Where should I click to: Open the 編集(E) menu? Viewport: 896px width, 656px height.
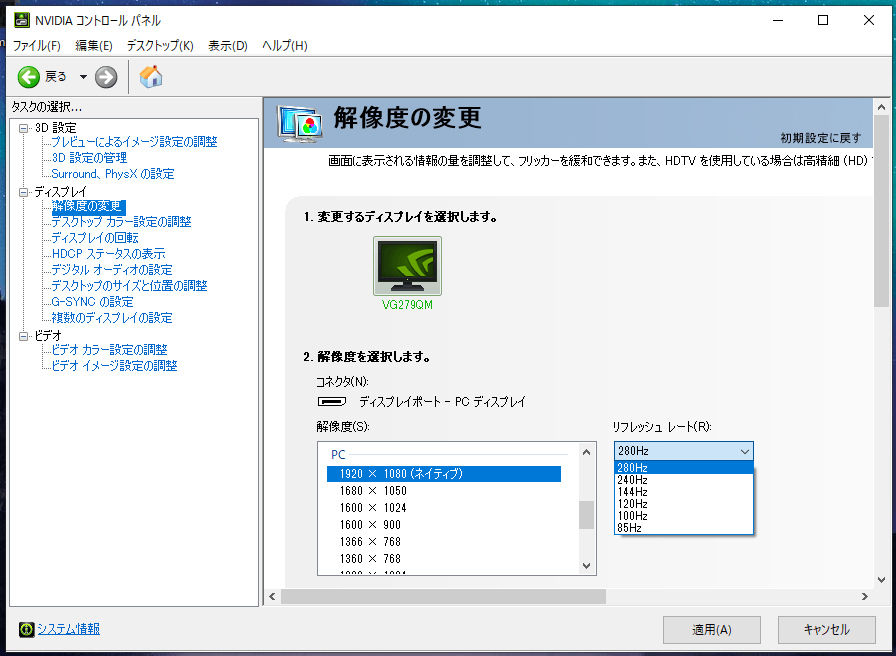(94, 46)
